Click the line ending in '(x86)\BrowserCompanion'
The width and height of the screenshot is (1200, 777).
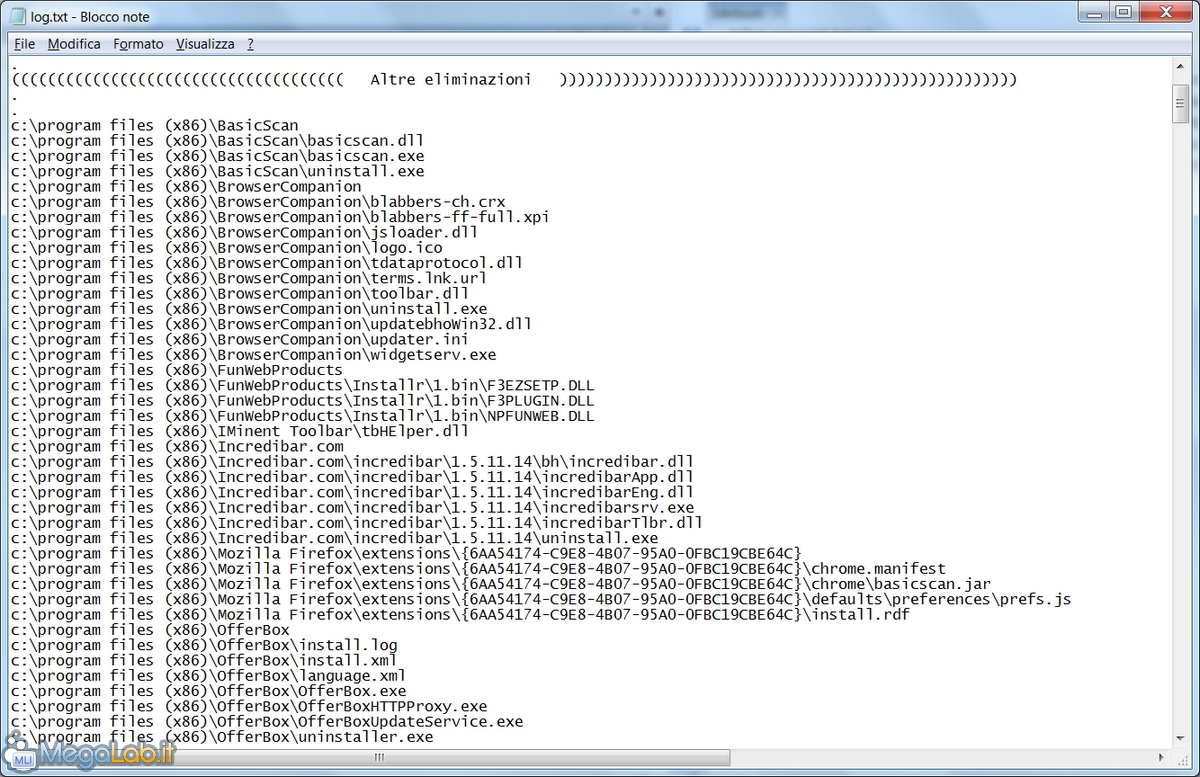[x=186, y=186]
